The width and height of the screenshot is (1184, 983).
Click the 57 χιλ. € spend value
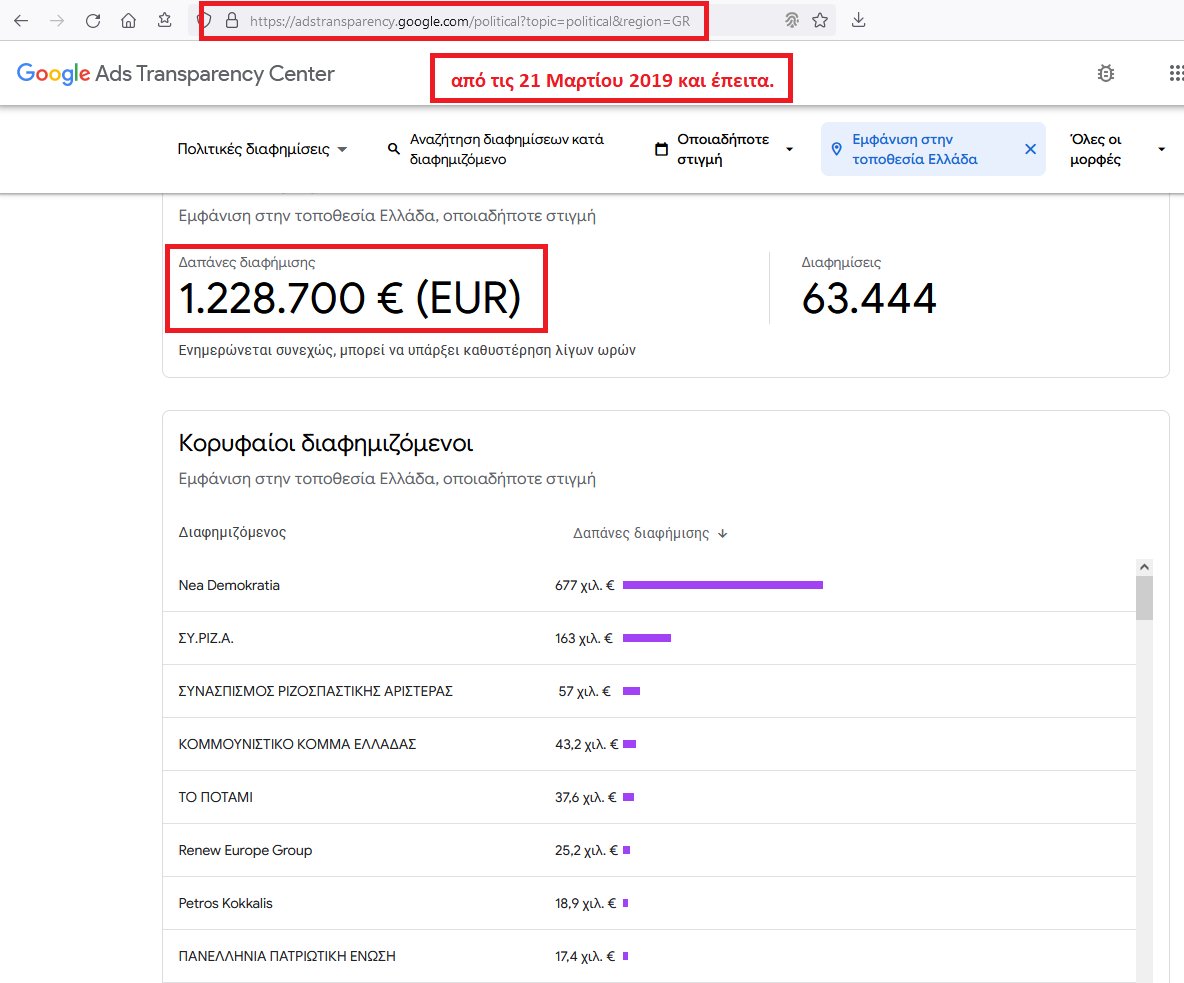[x=584, y=691]
